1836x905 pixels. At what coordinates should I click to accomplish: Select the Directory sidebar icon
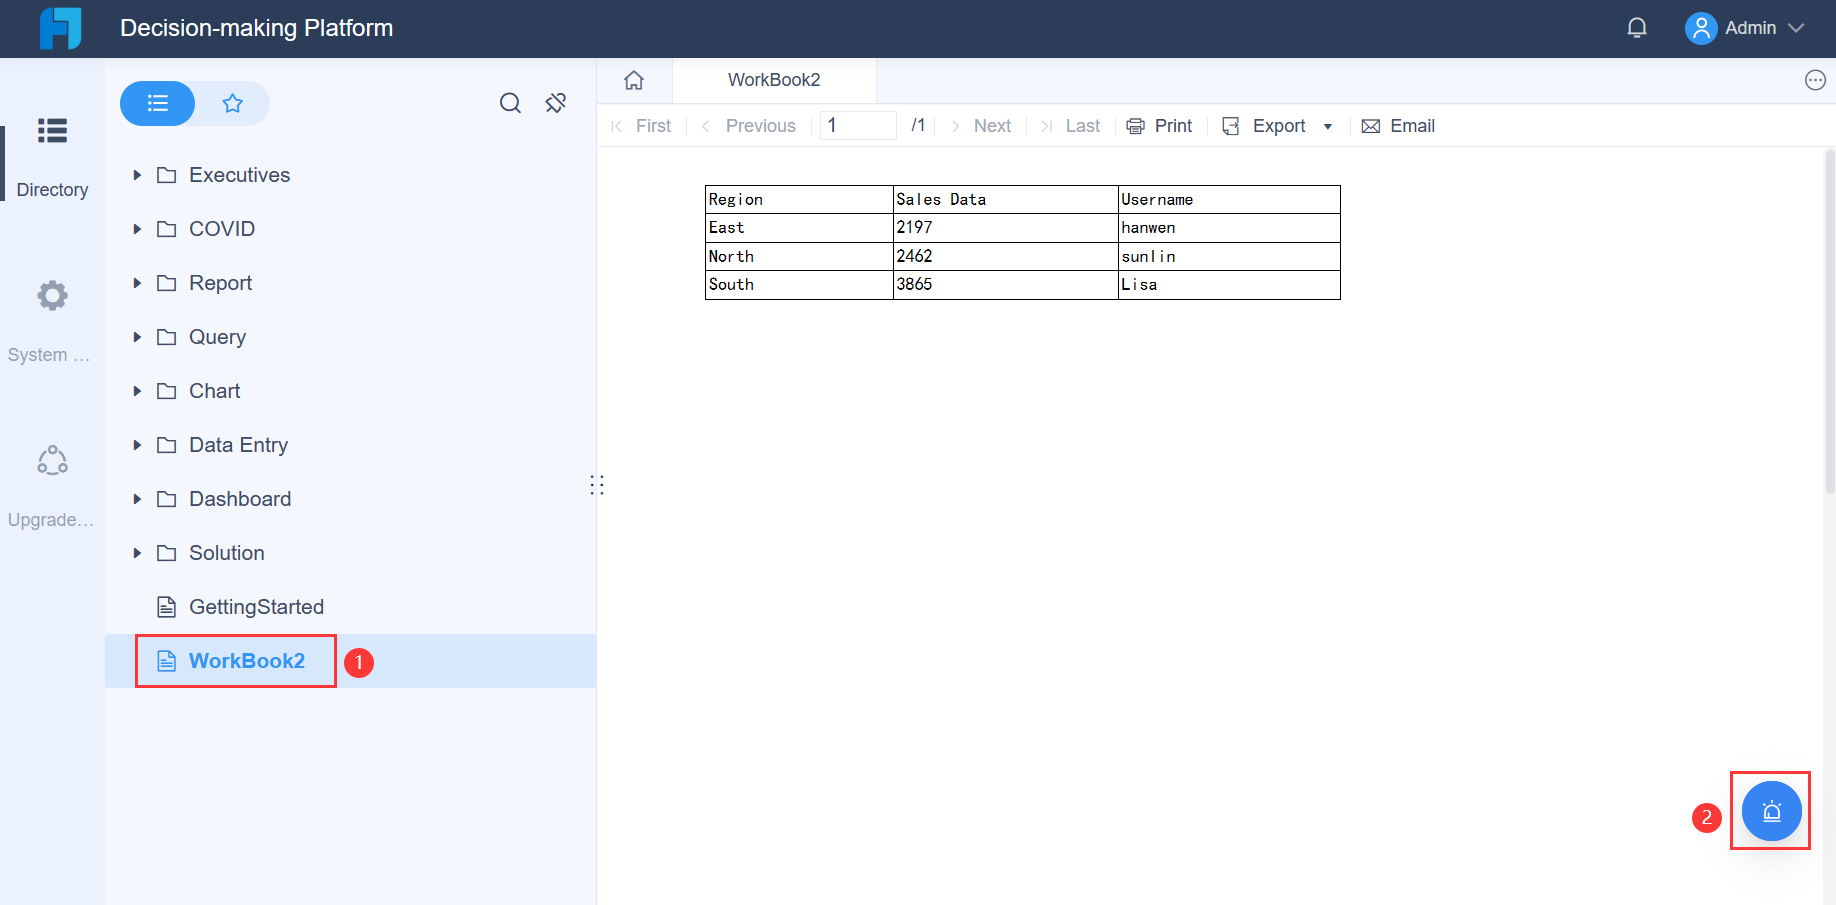pyautogui.click(x=51, y=131)
